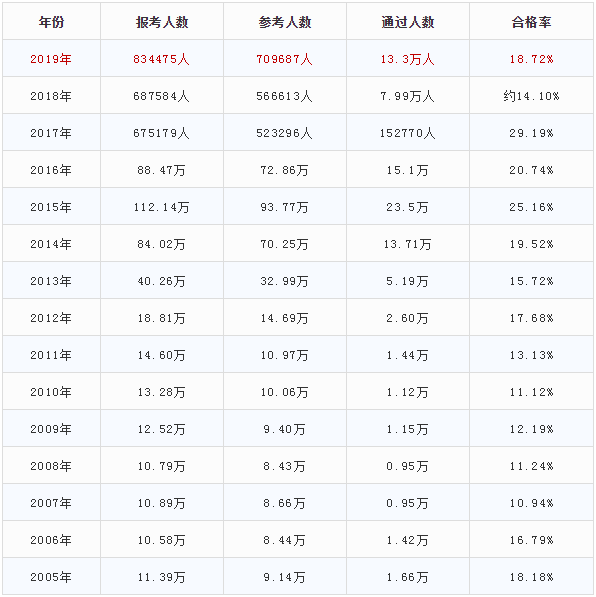Click the 2009年 row label
596x597 pixels.
(x=51, y=429)
